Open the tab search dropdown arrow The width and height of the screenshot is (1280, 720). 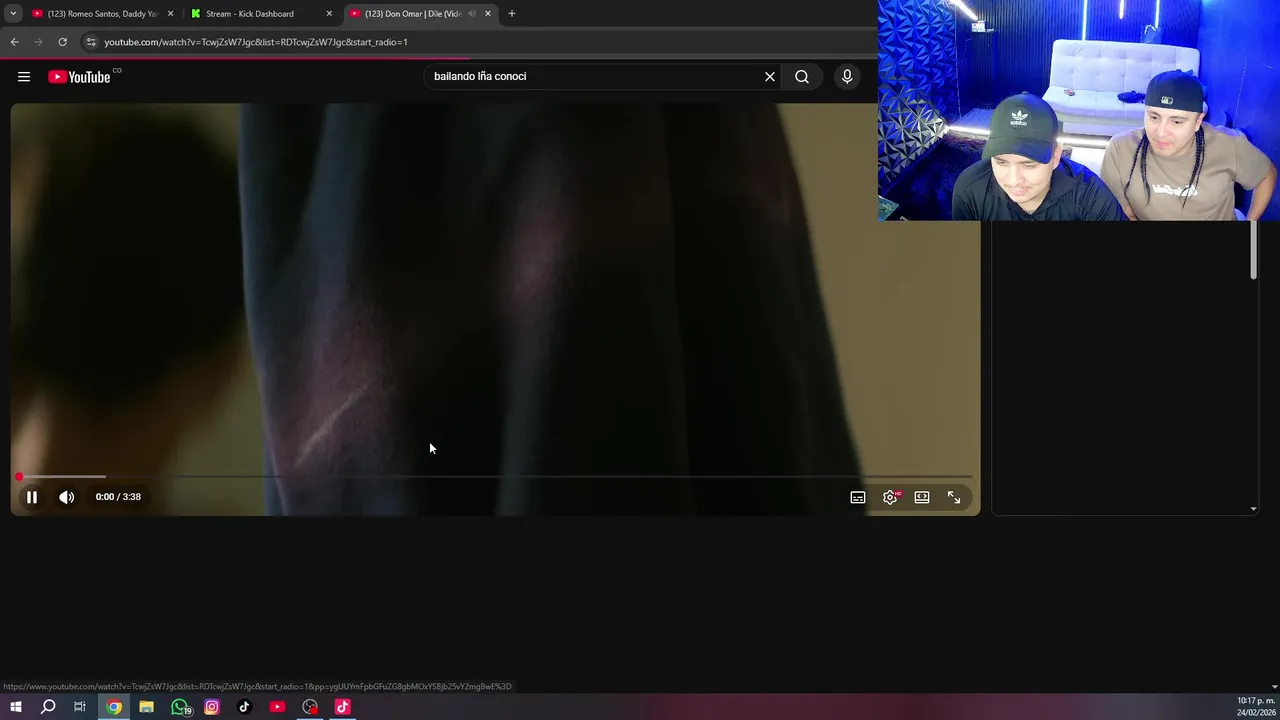pos(13,14)
